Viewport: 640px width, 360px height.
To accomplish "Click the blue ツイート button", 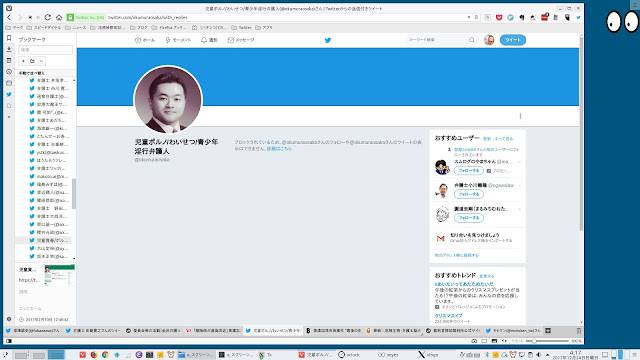I will coord(513,40).
